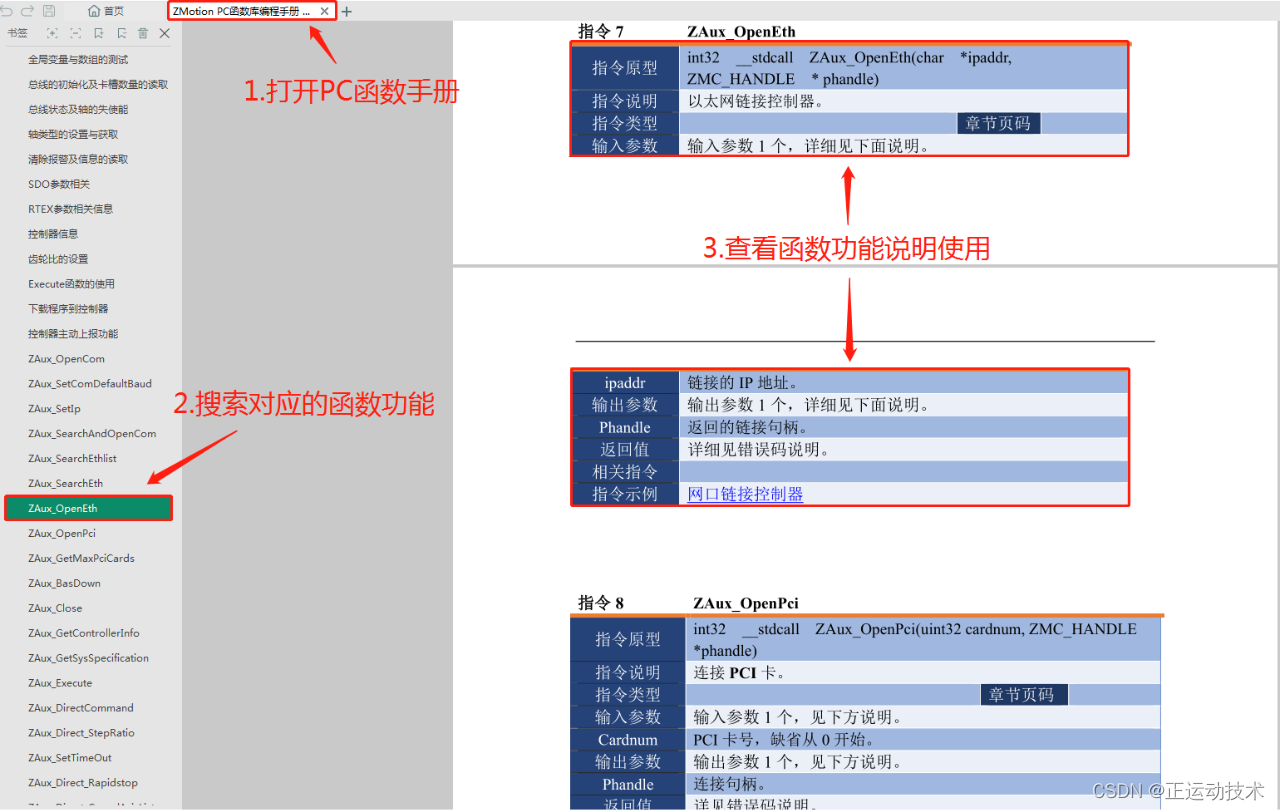Expand all bookmarks with the plus icon
The height and width of the screenshot is (810, 1280).
point(52,33)
